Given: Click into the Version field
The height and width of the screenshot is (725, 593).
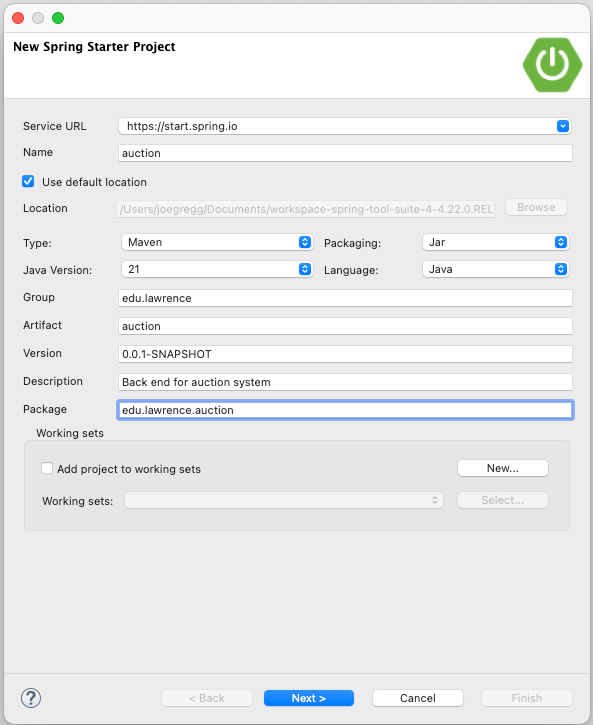Looking at the screenshot, I should (x=345, y=354).
